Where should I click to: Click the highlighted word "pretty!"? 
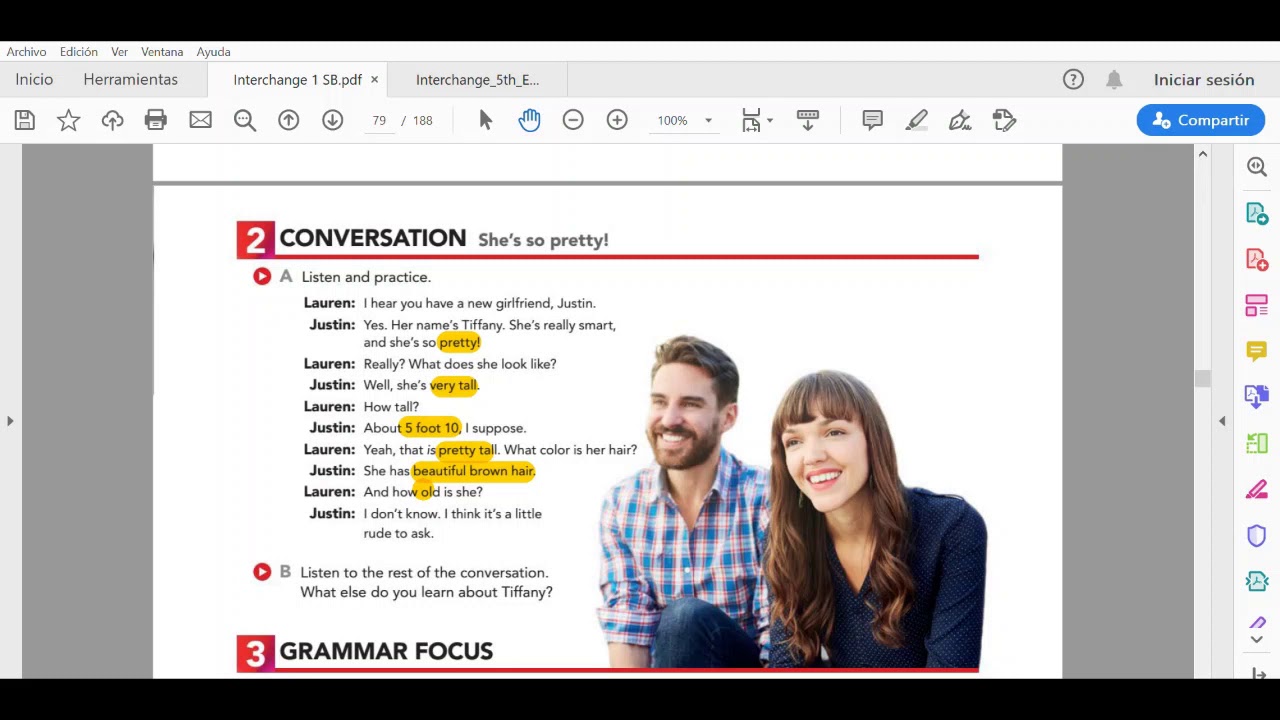click(x=459, y=342)
